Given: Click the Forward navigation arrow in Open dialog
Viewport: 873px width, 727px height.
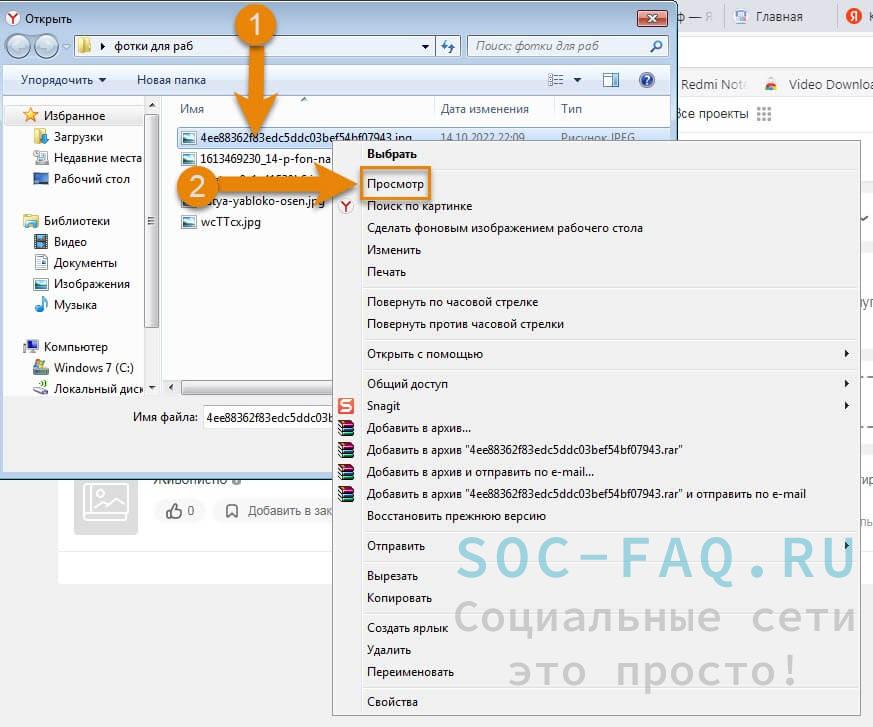Looking at the screenshot, I should pos(46,46).
